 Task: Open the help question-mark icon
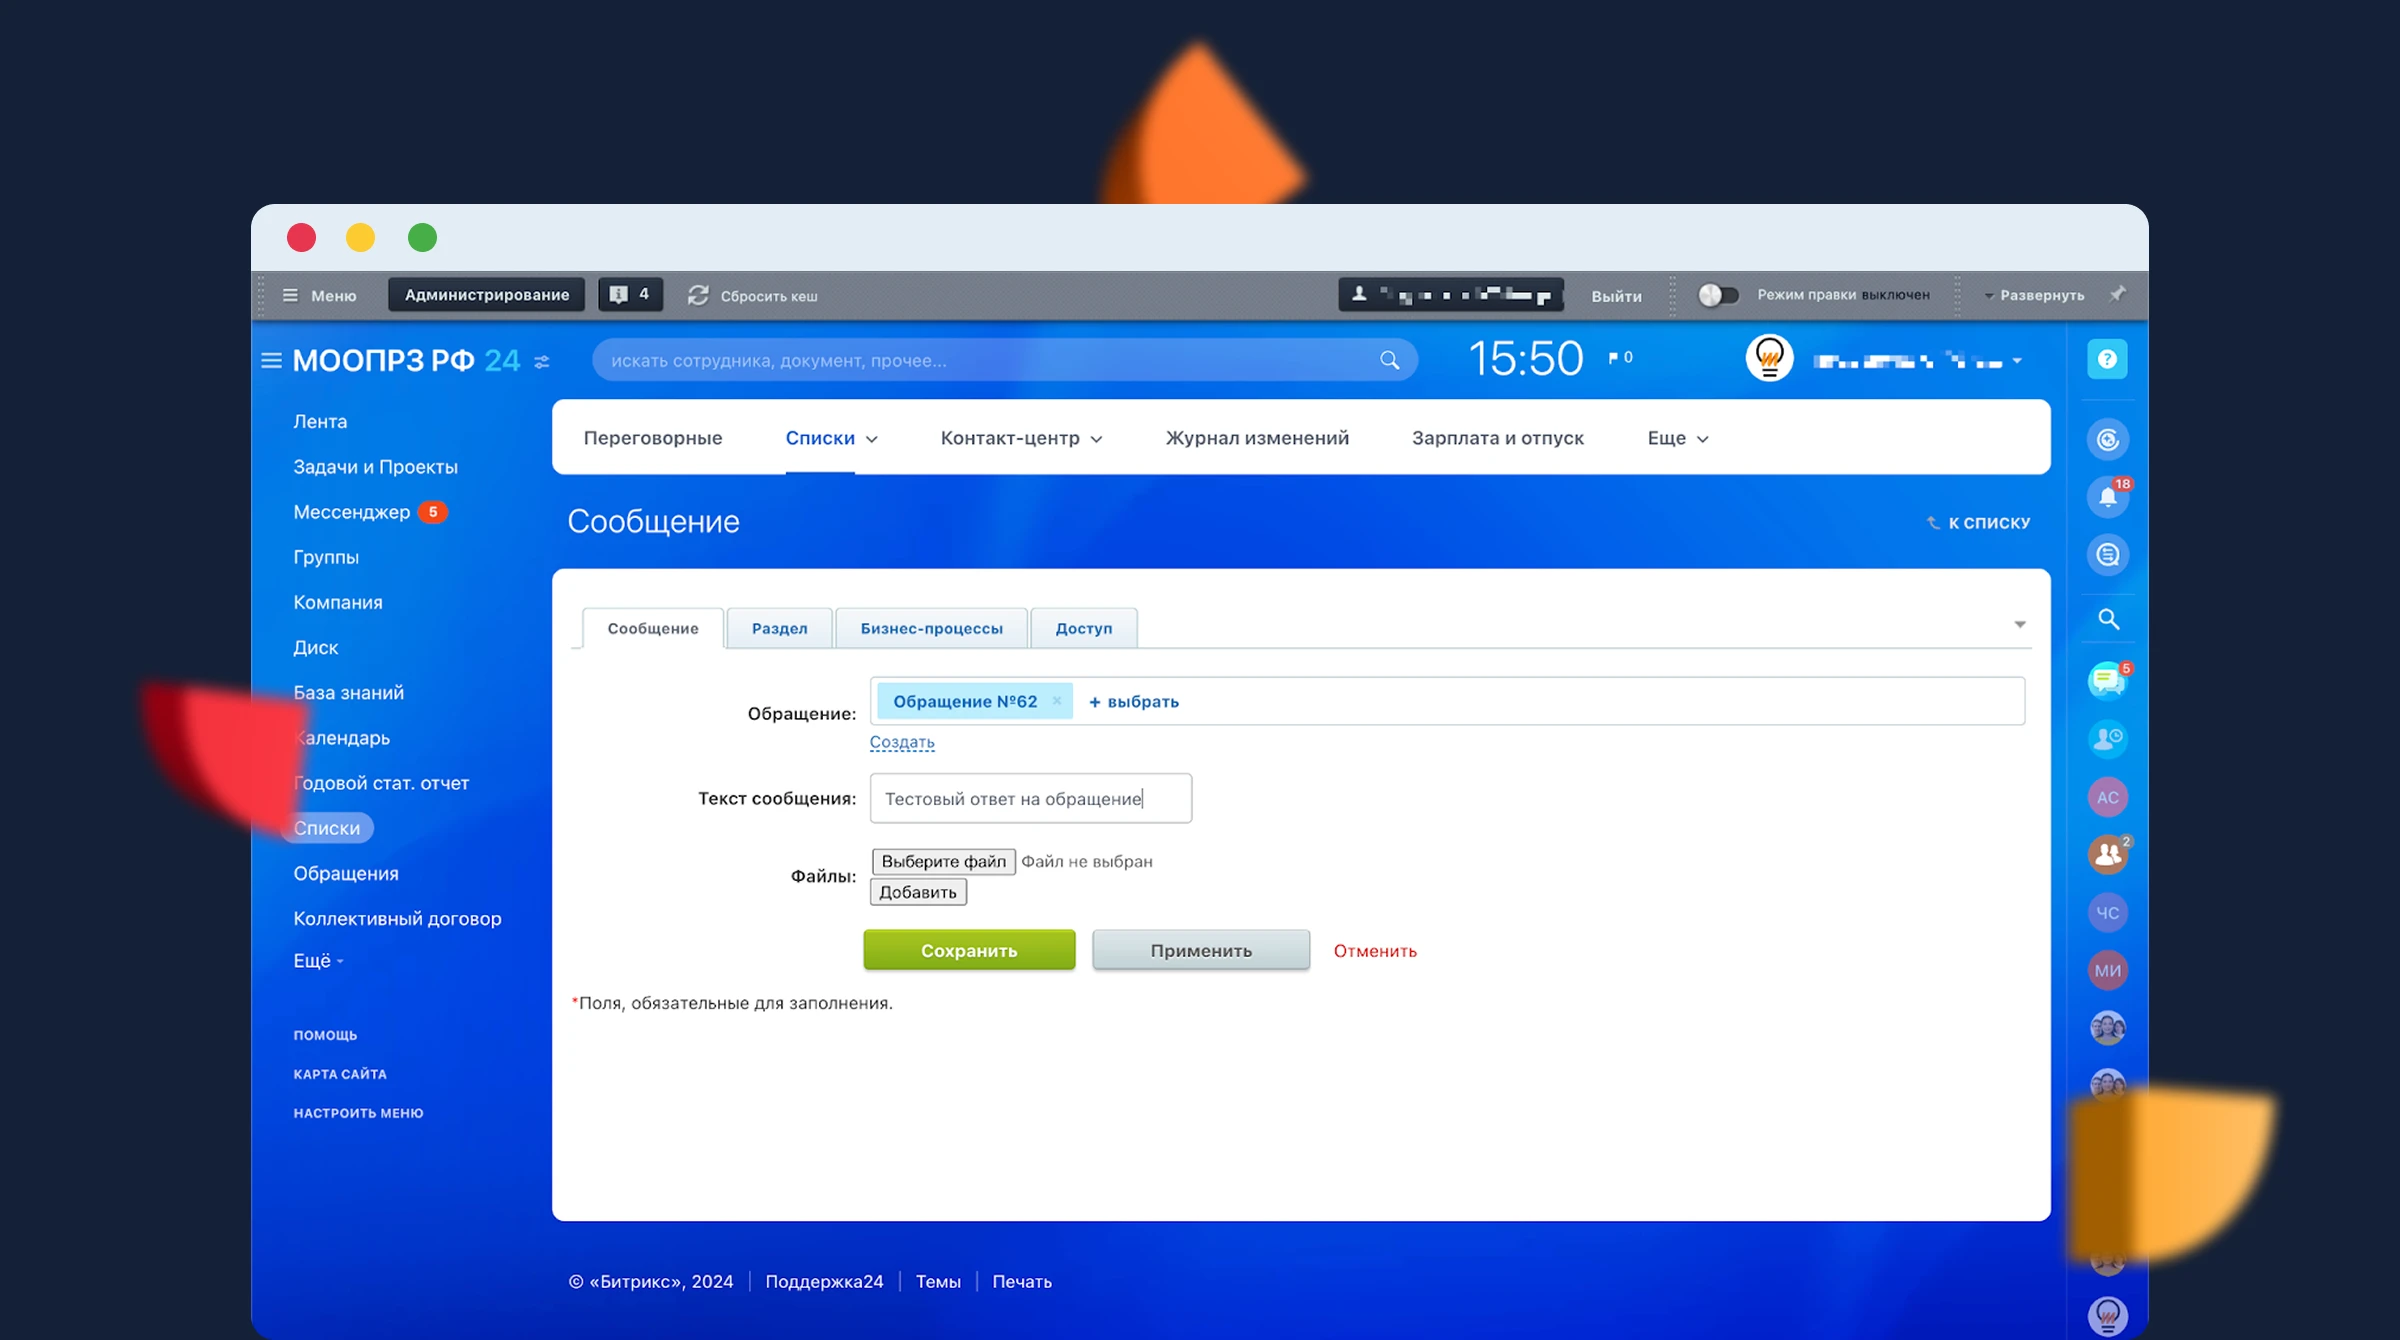point(2107,359)
